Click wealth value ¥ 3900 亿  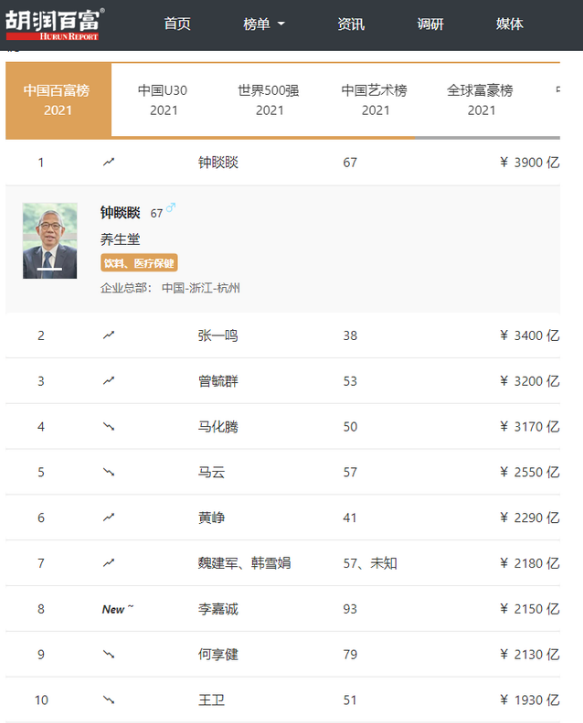(529, 162)
